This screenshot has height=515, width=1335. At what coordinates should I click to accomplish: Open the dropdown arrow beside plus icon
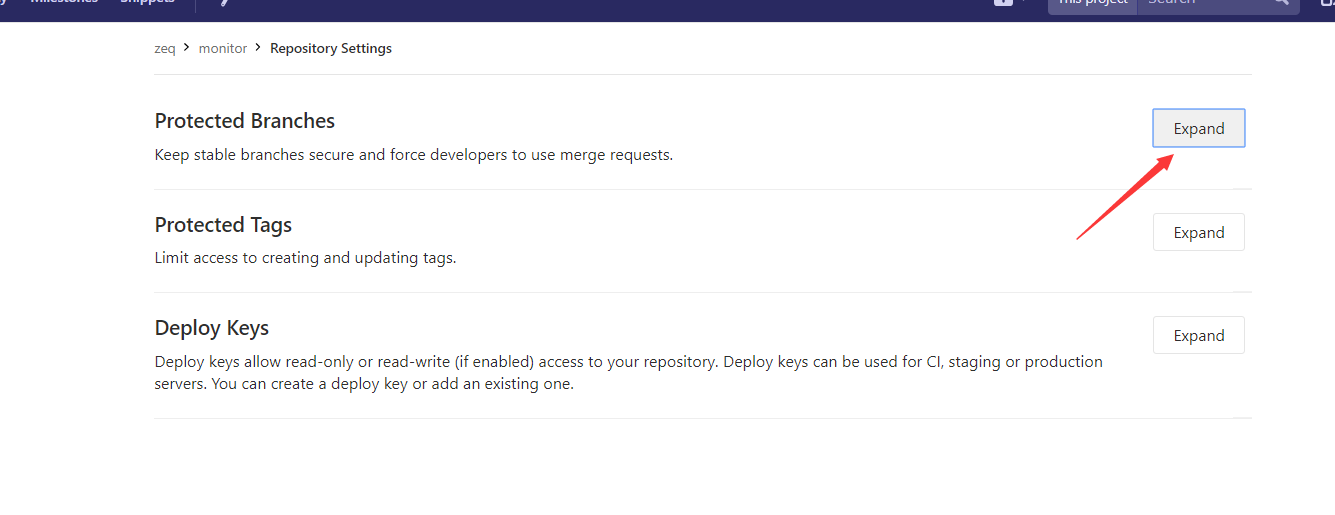1024,3
